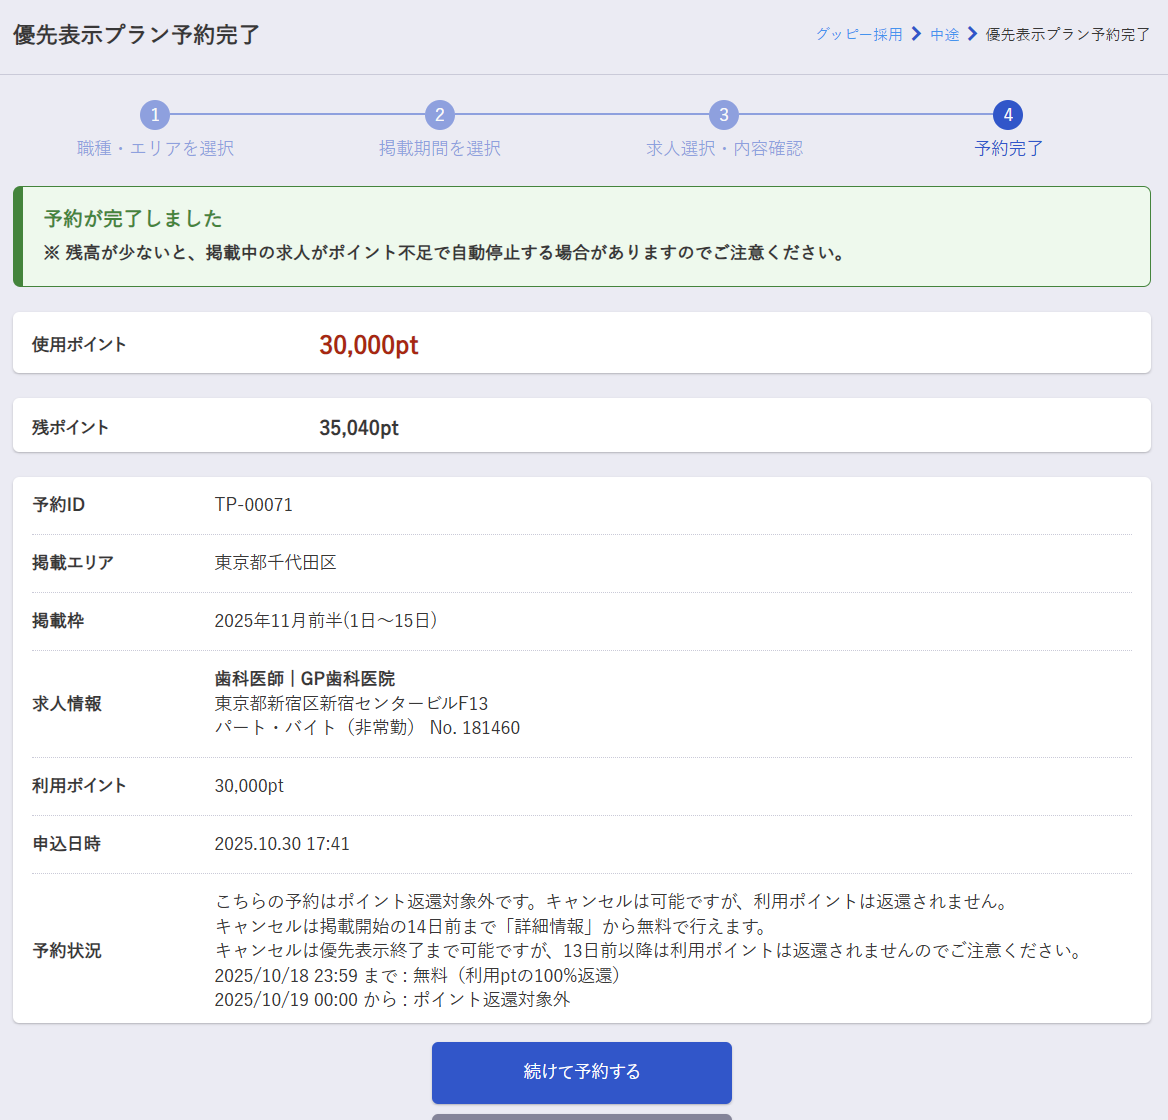This screenshot has width=1168, height=1120.
Task: Click step 2 circle icon
Action: tap(440, 115)
